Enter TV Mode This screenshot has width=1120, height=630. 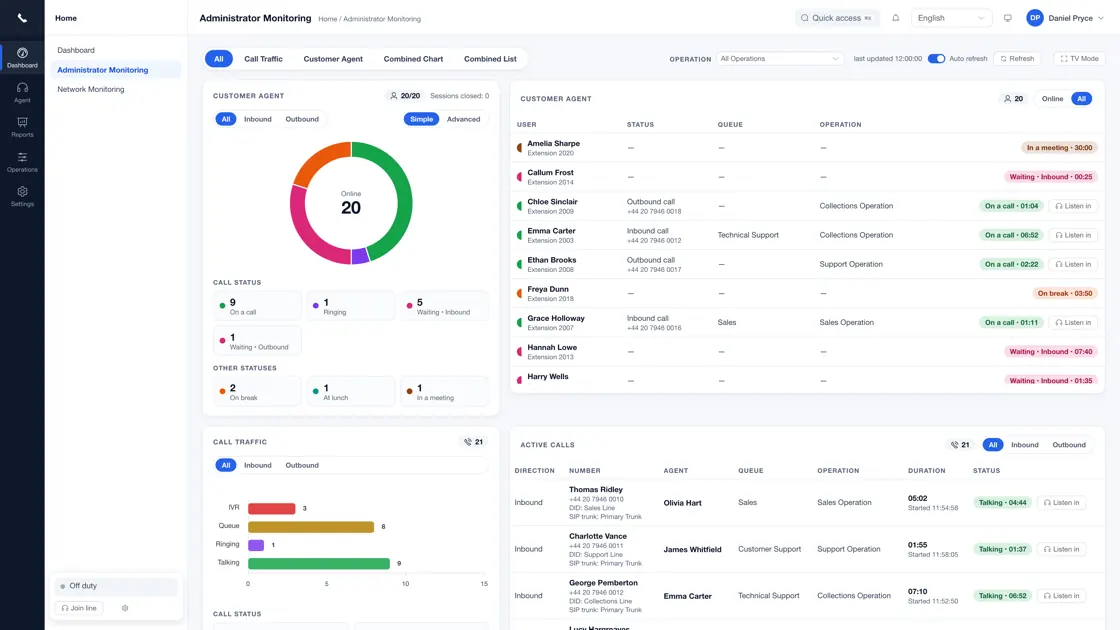coord(1079,59)
